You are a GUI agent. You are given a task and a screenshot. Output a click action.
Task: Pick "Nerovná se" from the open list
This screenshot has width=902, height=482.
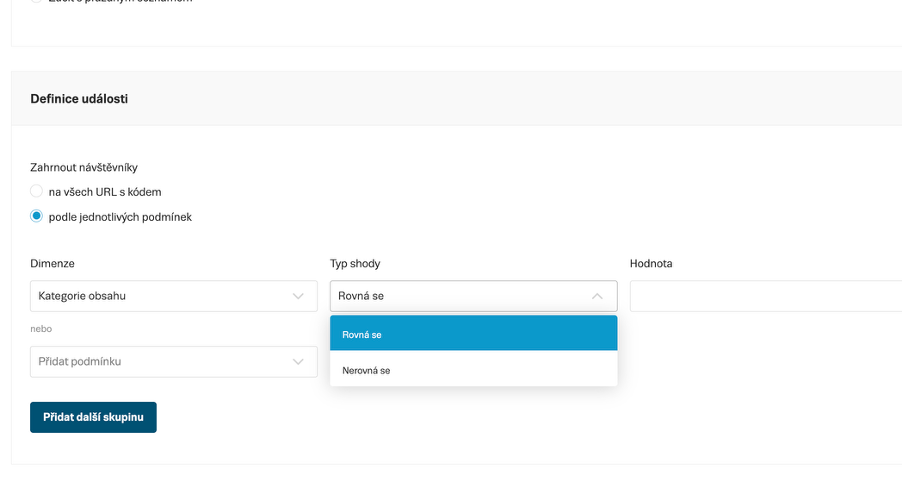coord(473,370)
